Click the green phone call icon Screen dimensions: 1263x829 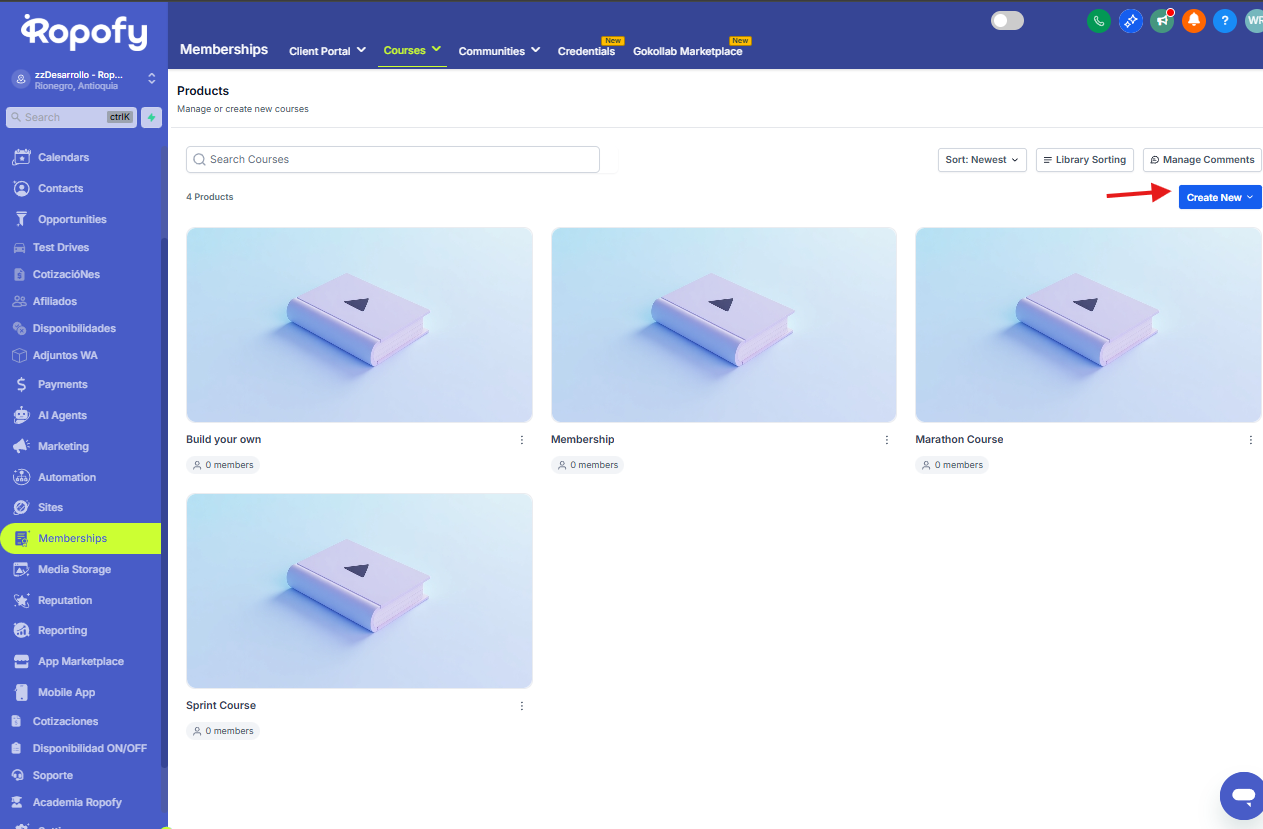(x=1099, y=21)
